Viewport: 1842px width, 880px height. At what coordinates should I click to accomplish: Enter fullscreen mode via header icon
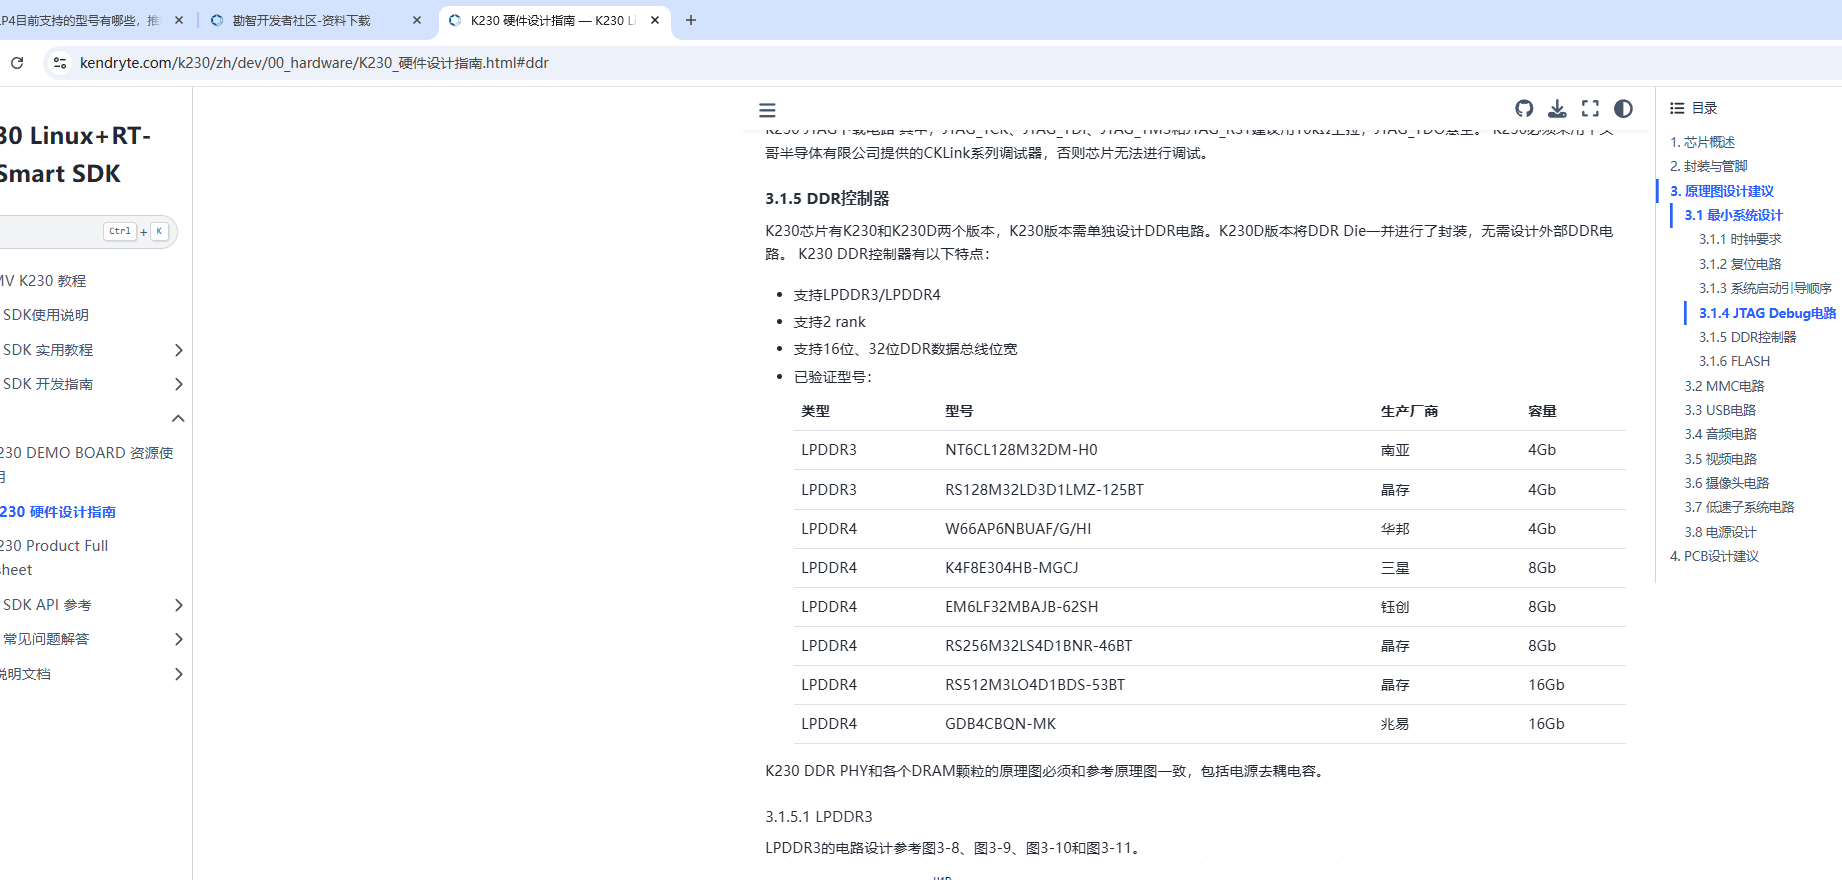(x=1590, y=109)
